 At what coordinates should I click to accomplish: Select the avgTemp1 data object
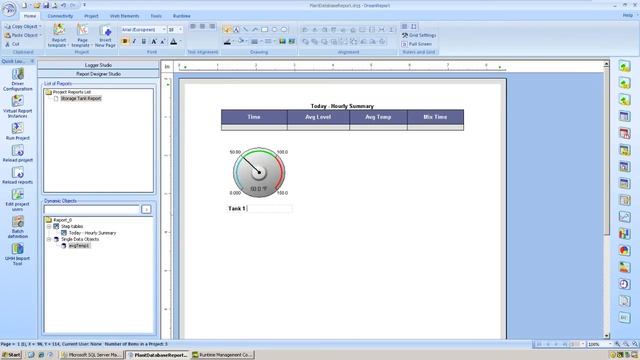click(79, 246)
